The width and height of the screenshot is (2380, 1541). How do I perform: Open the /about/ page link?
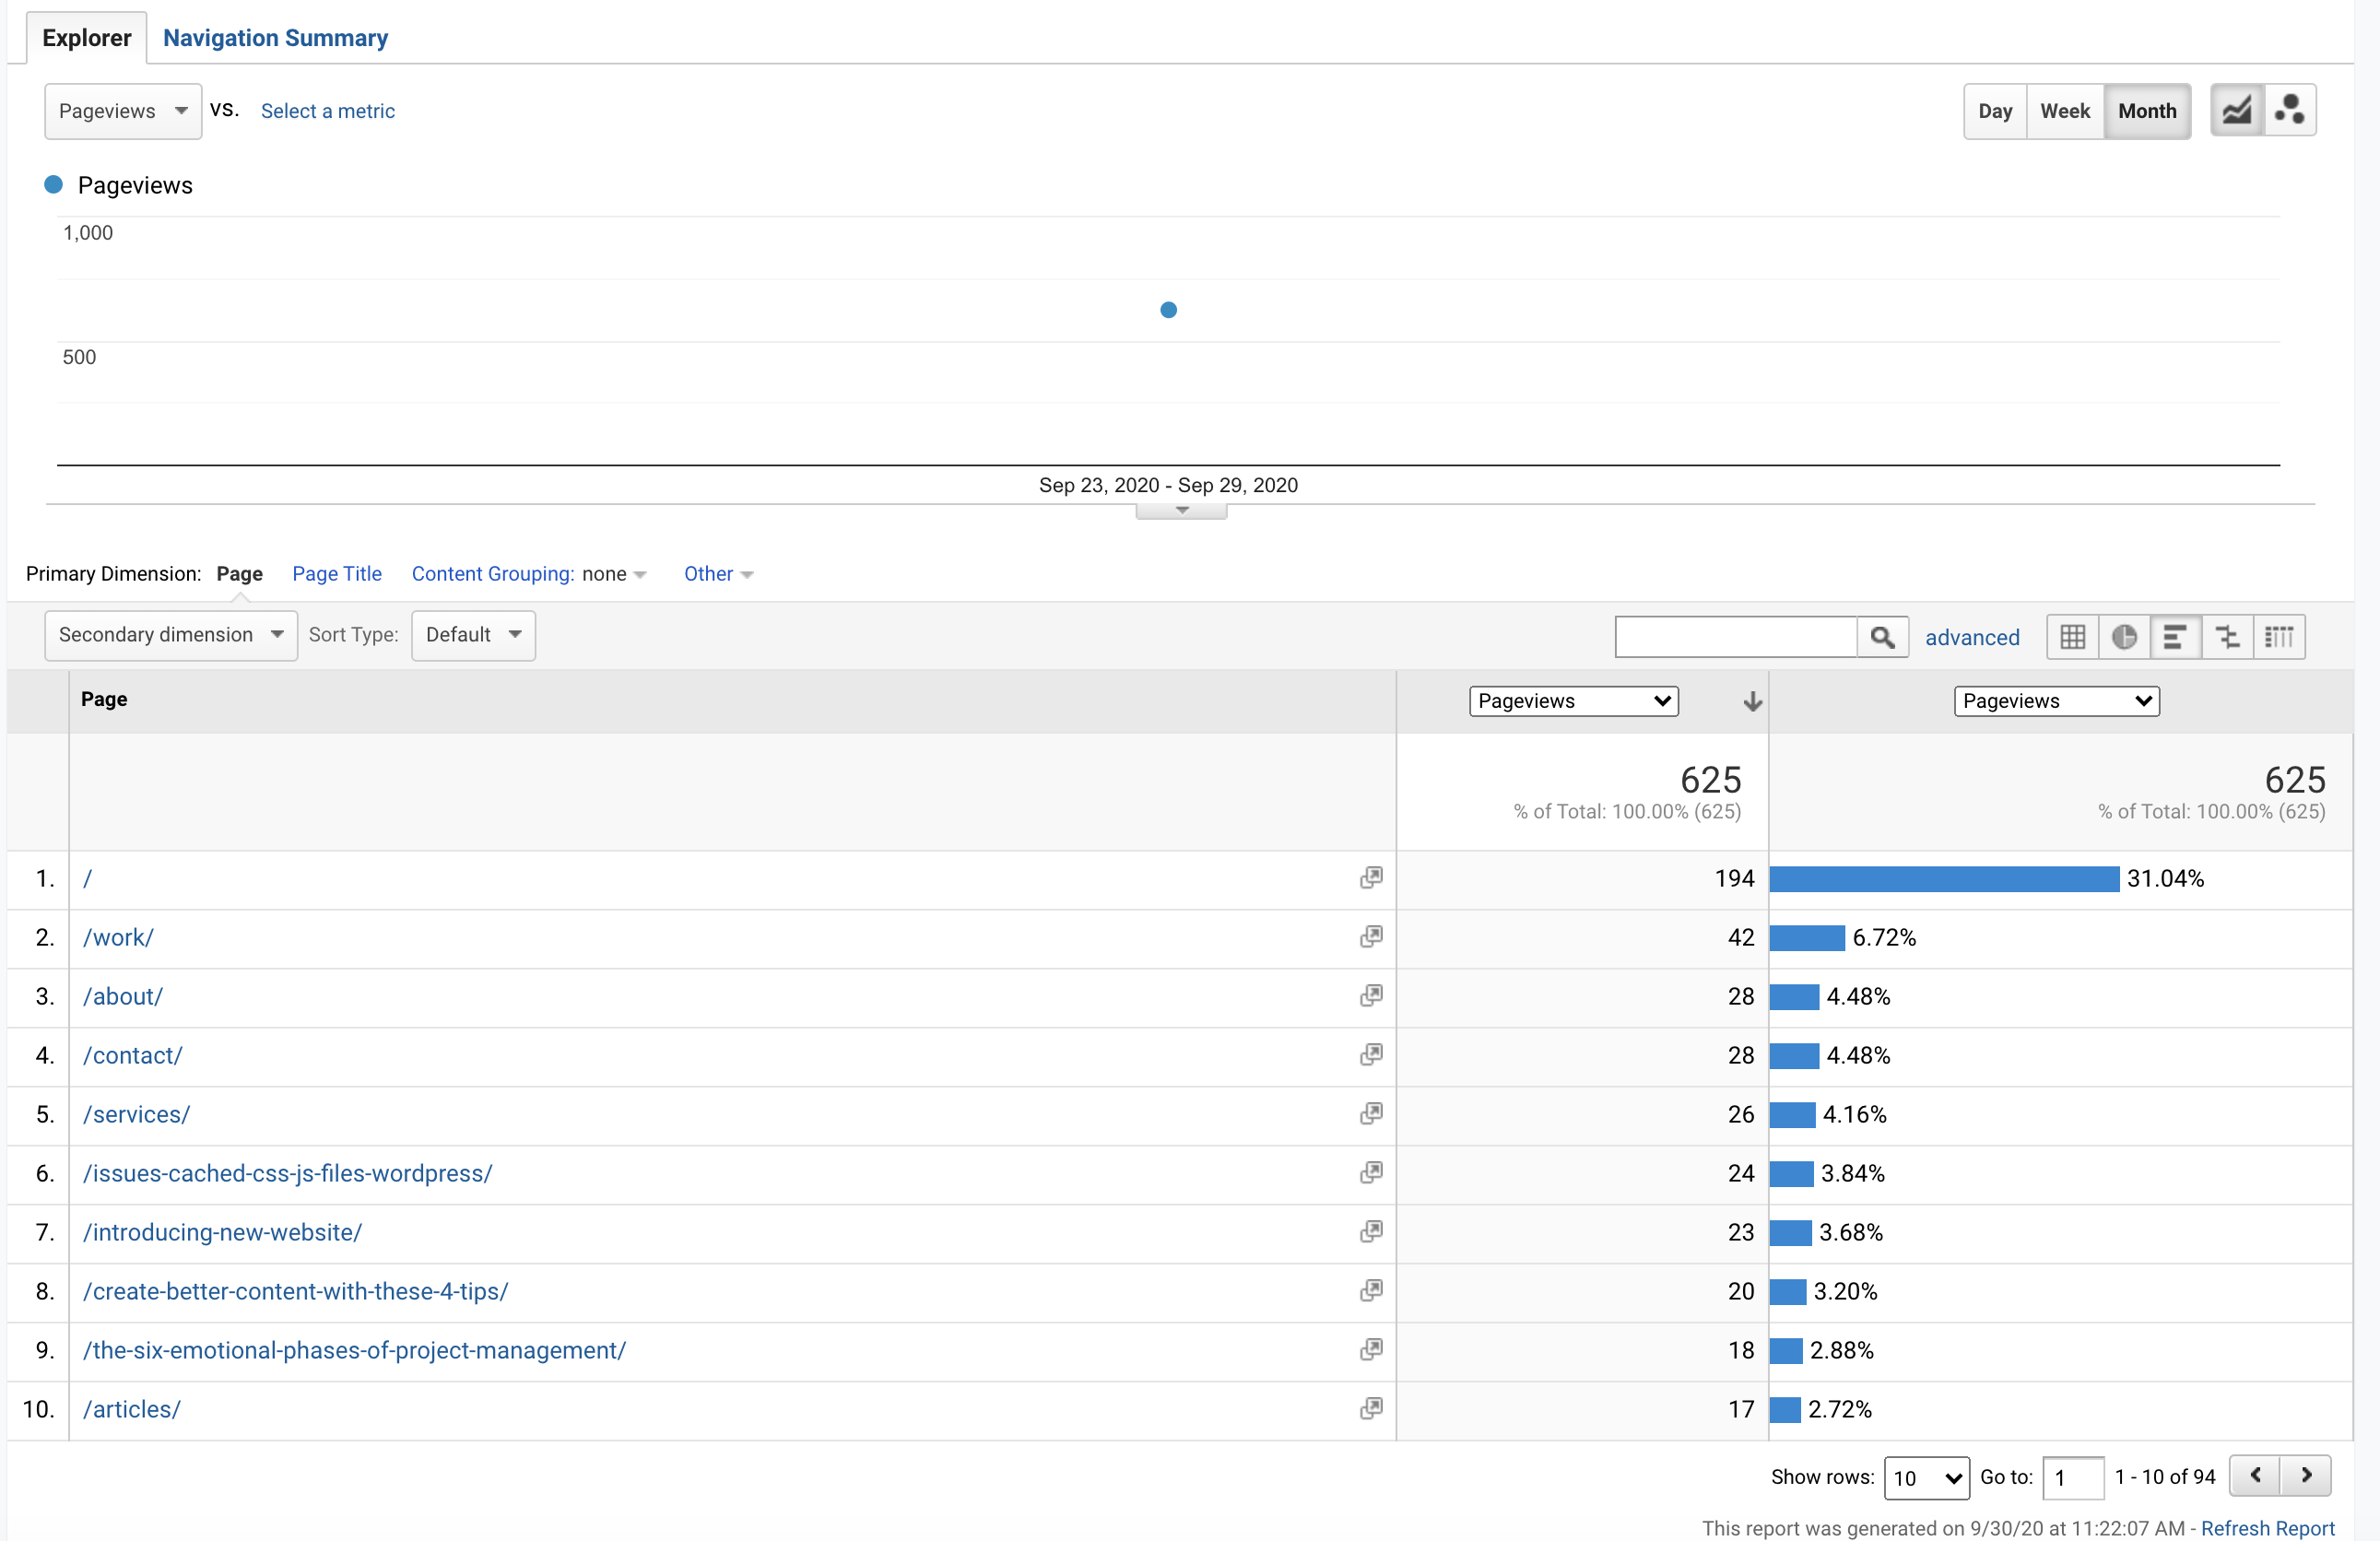[123, 996]
